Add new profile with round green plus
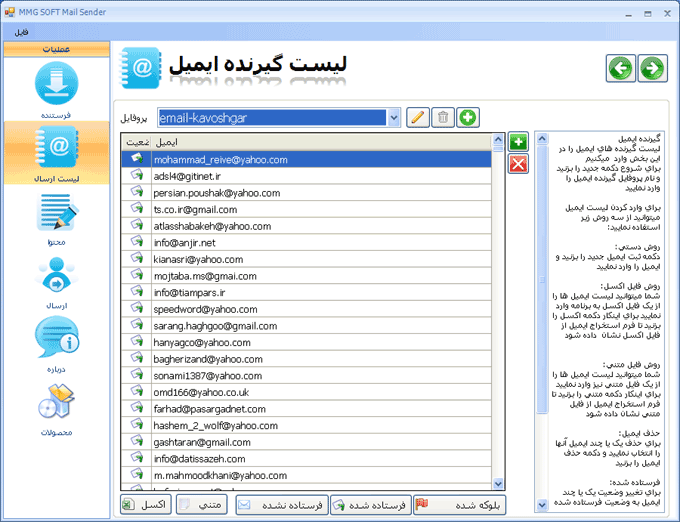Image resolution: width=680 pixels, height=522 pixels. [x=468, y=117]
